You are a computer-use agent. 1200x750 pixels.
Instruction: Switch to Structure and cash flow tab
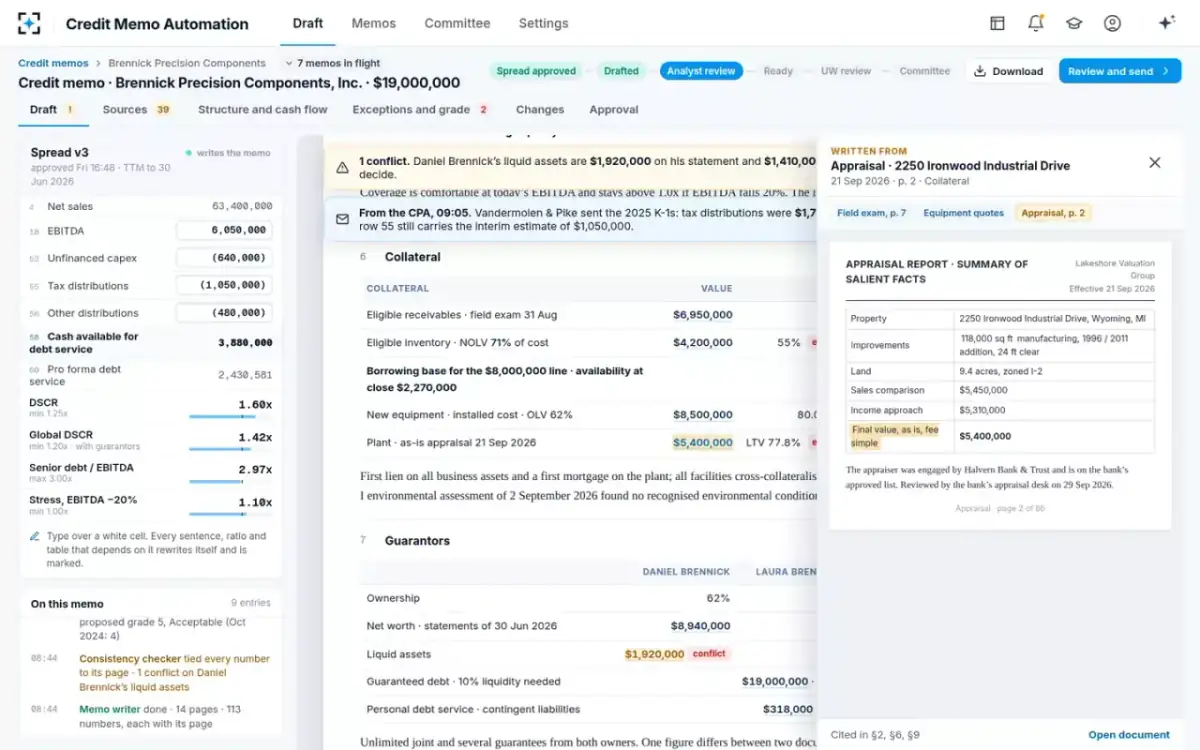pos(262,109)
